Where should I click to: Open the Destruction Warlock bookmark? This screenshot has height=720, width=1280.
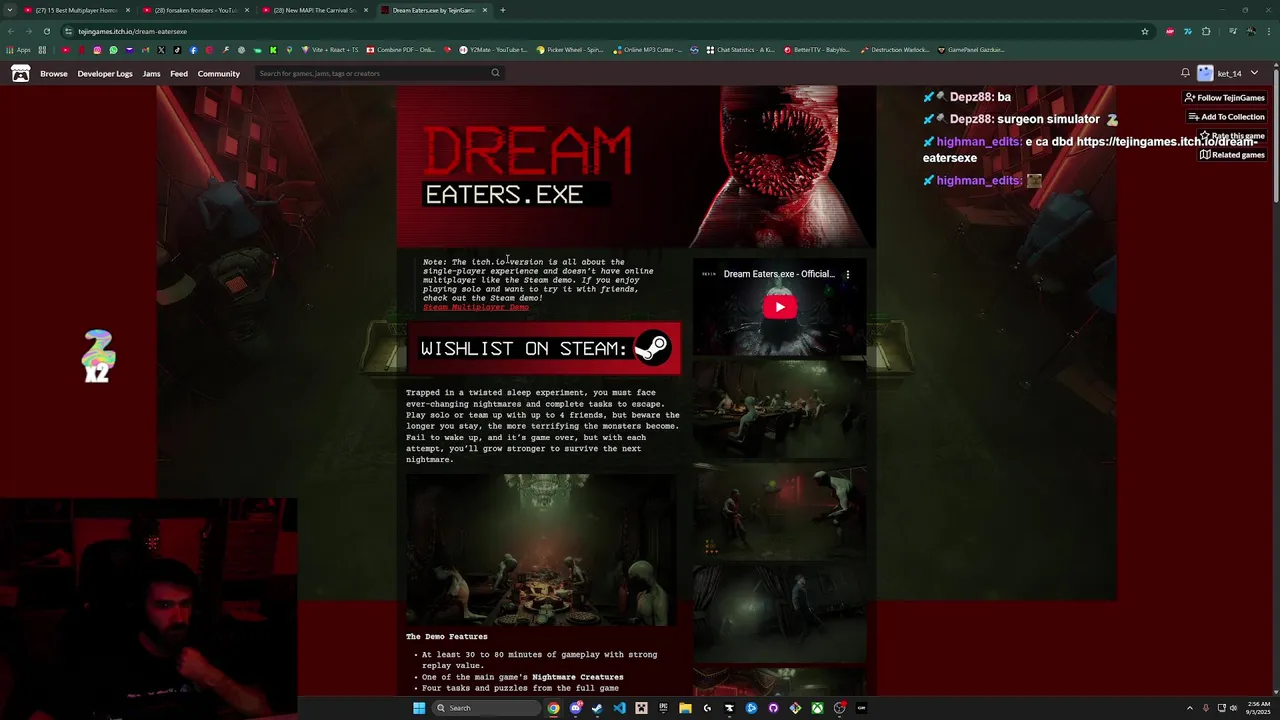coord(895,50)
